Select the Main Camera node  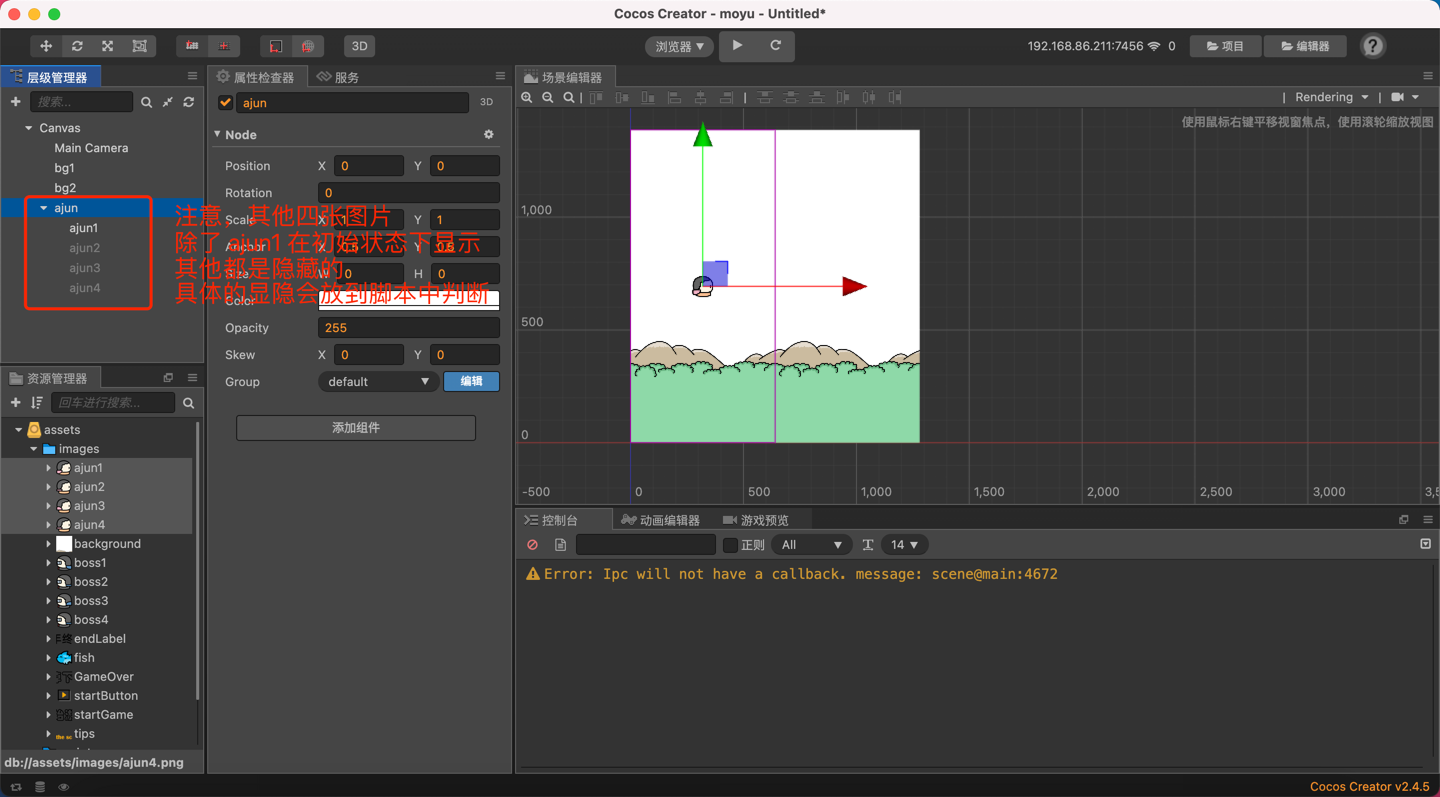coord(91,148)
